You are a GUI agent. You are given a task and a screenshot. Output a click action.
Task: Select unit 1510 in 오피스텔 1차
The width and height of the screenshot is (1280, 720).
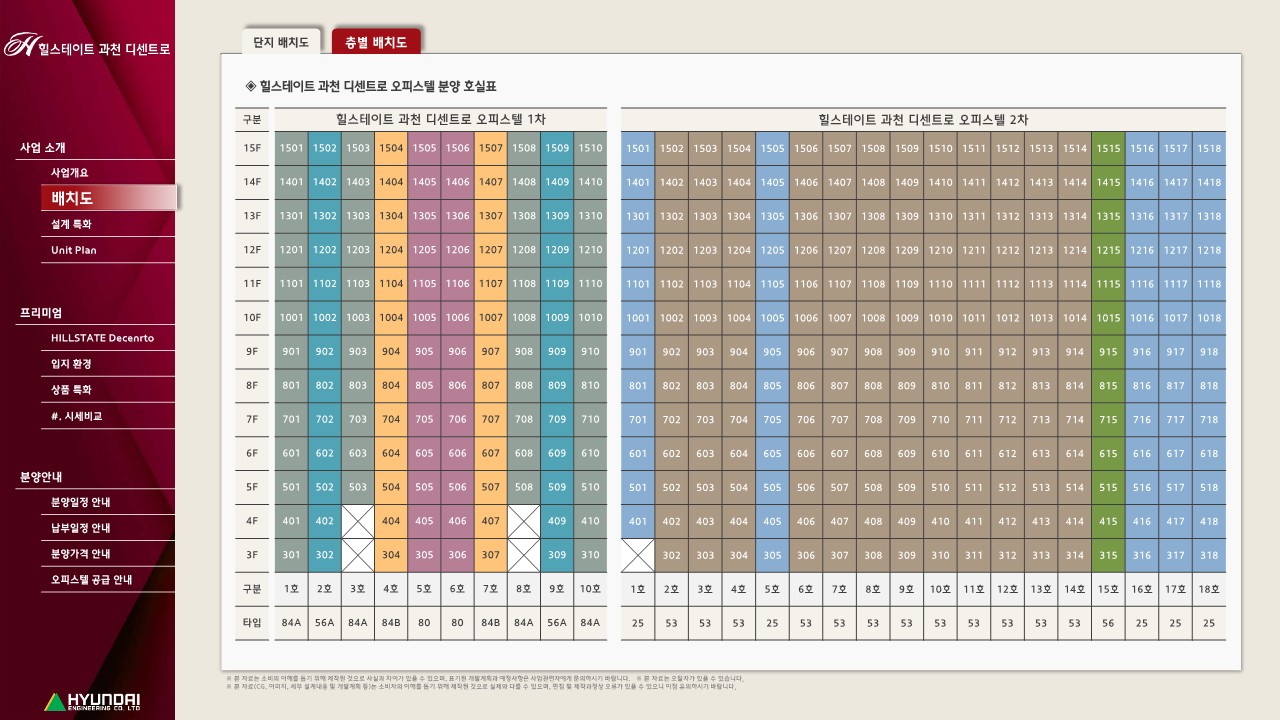[591, 148]
